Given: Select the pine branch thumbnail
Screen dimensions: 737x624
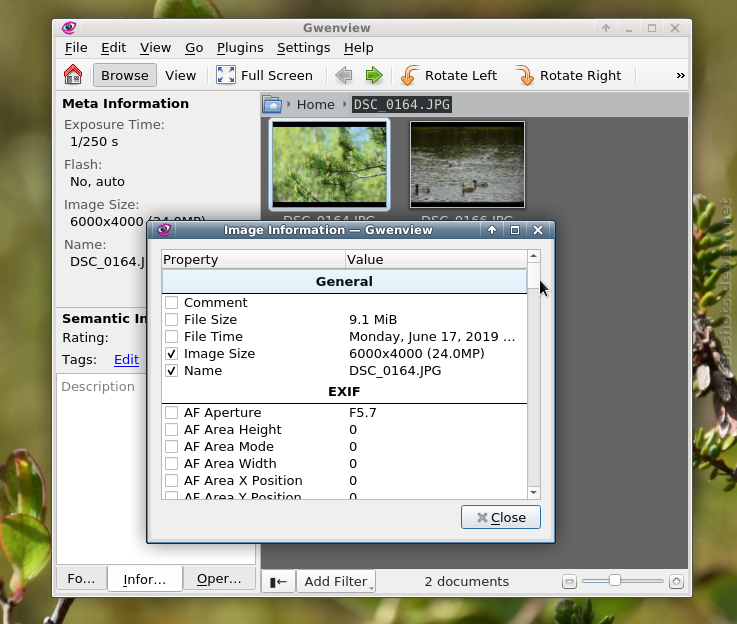Looking at the screenshot, I should coord(329,164).
